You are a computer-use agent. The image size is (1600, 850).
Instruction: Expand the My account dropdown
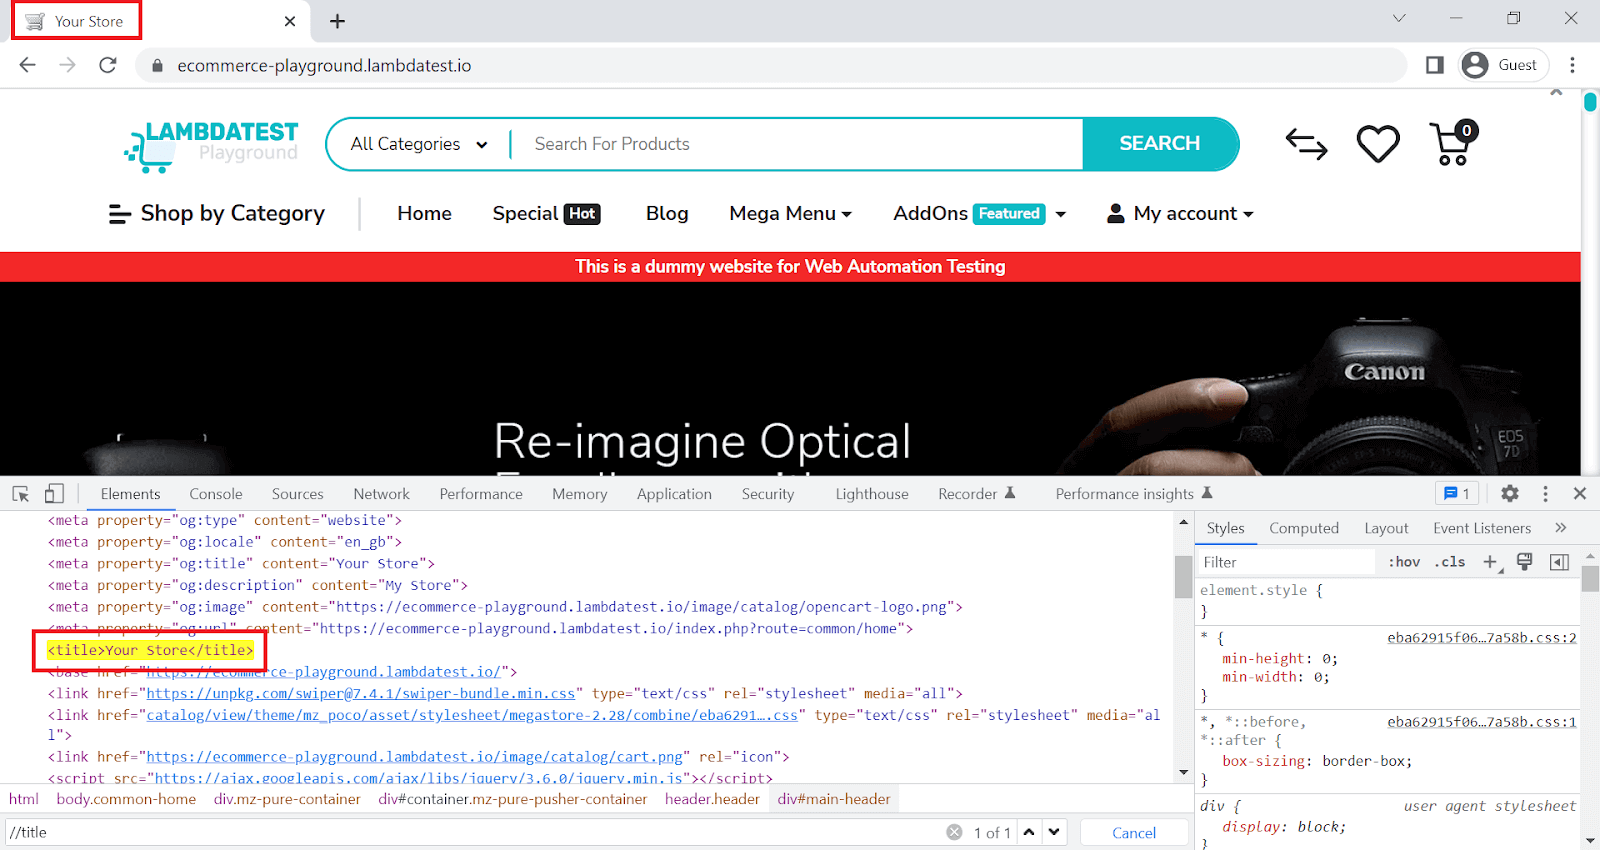click(x=1180, y=214)
